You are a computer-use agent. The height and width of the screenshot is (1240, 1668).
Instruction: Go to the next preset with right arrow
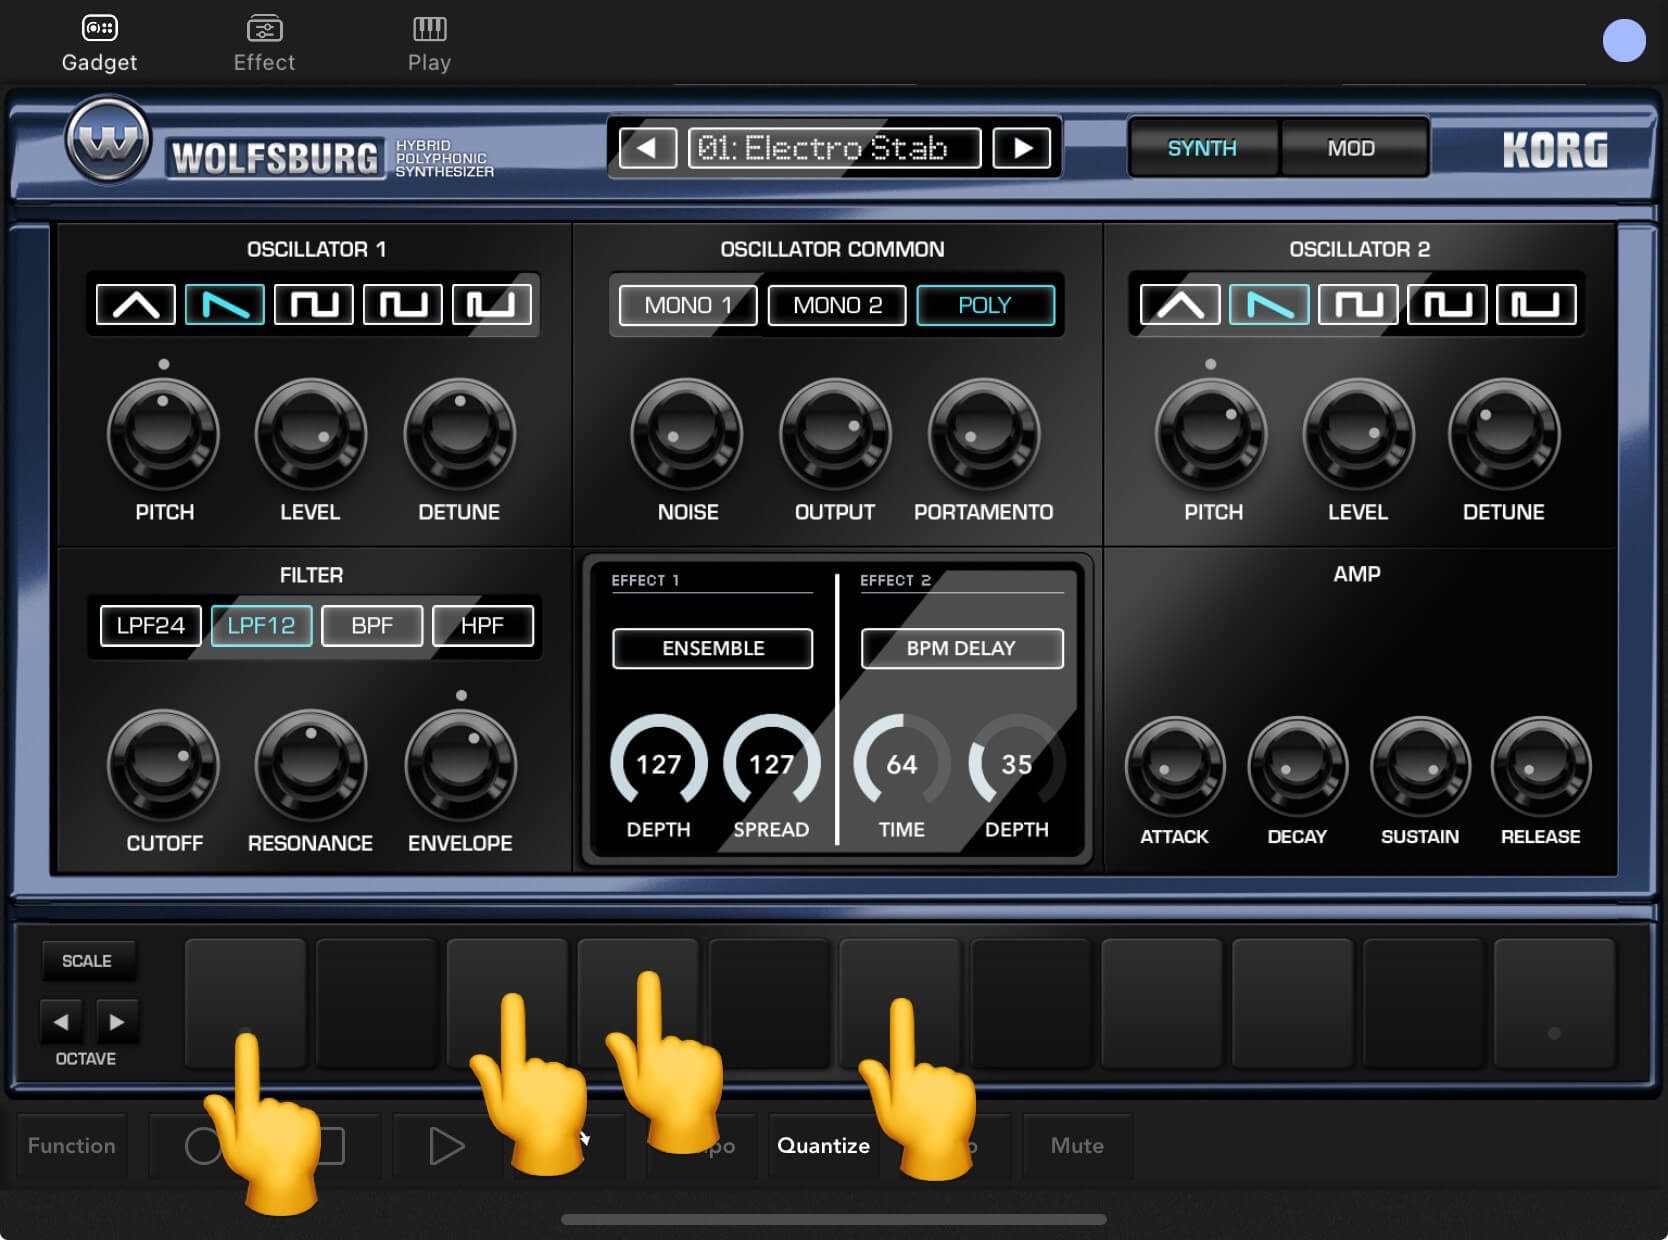(x=1022, y=148)
